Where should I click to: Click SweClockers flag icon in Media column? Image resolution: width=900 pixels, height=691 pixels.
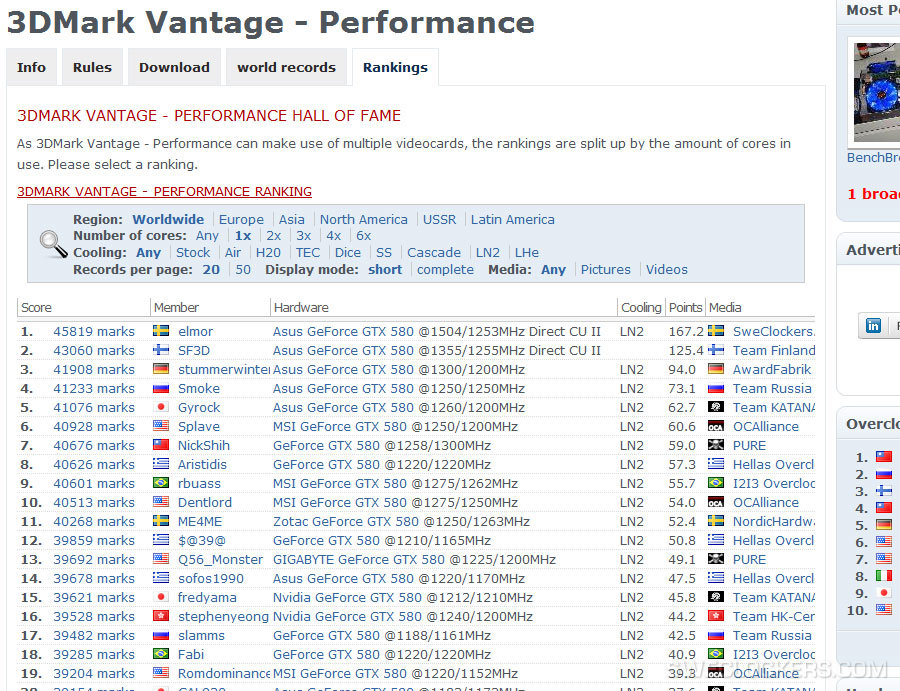pos(716,331)
